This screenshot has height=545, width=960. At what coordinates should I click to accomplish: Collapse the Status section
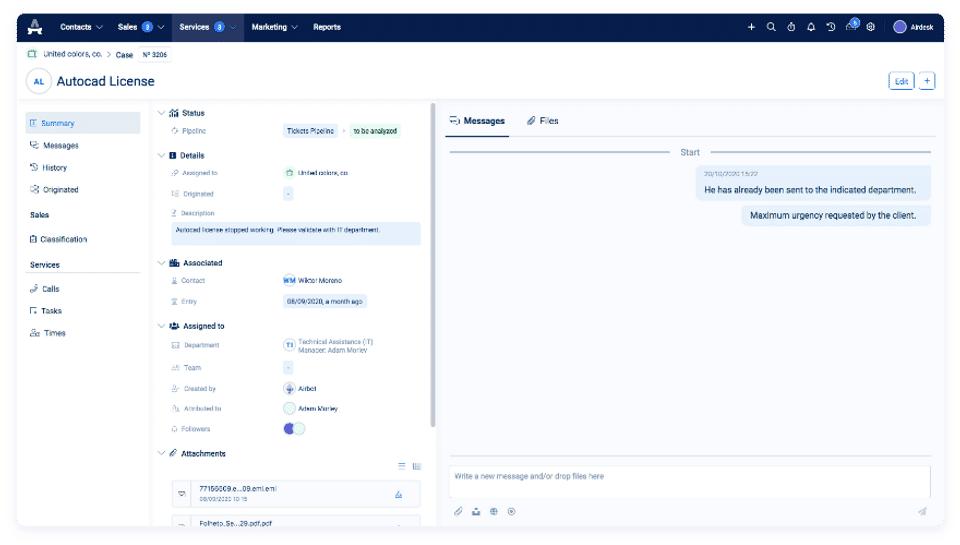click(x=161, y=113)
